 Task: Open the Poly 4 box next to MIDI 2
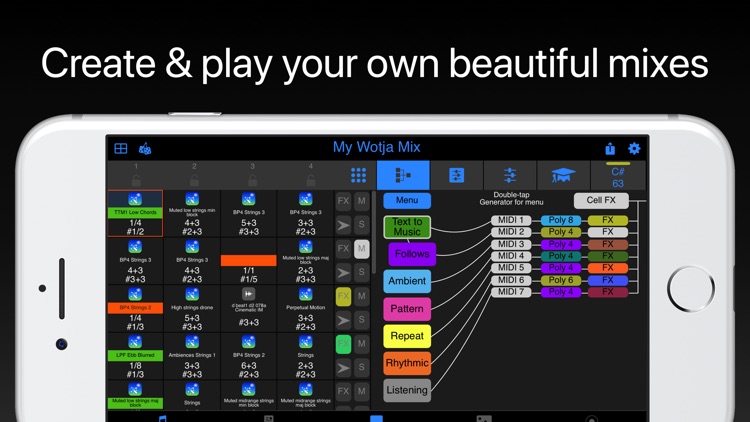pyautogui.click(x=561, y=232)
